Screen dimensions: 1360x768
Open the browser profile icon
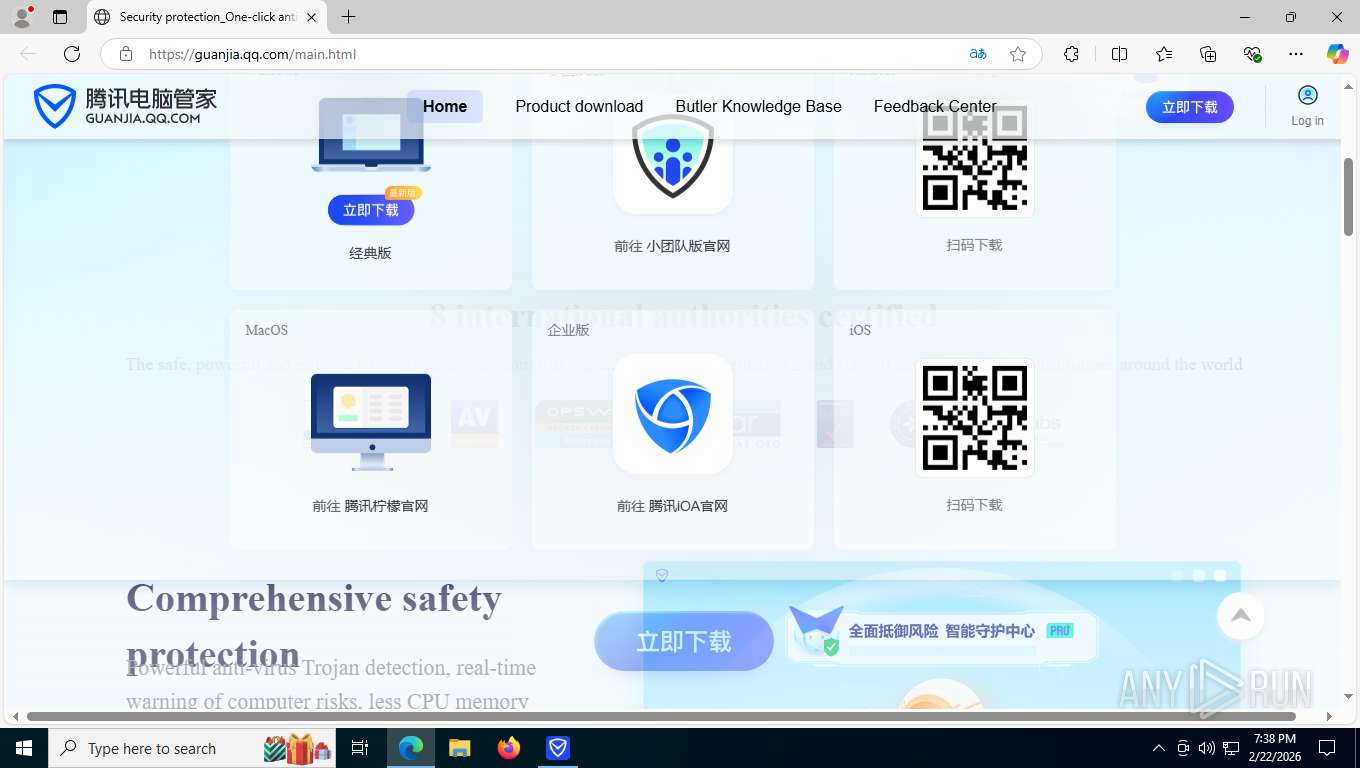(22, 17)
